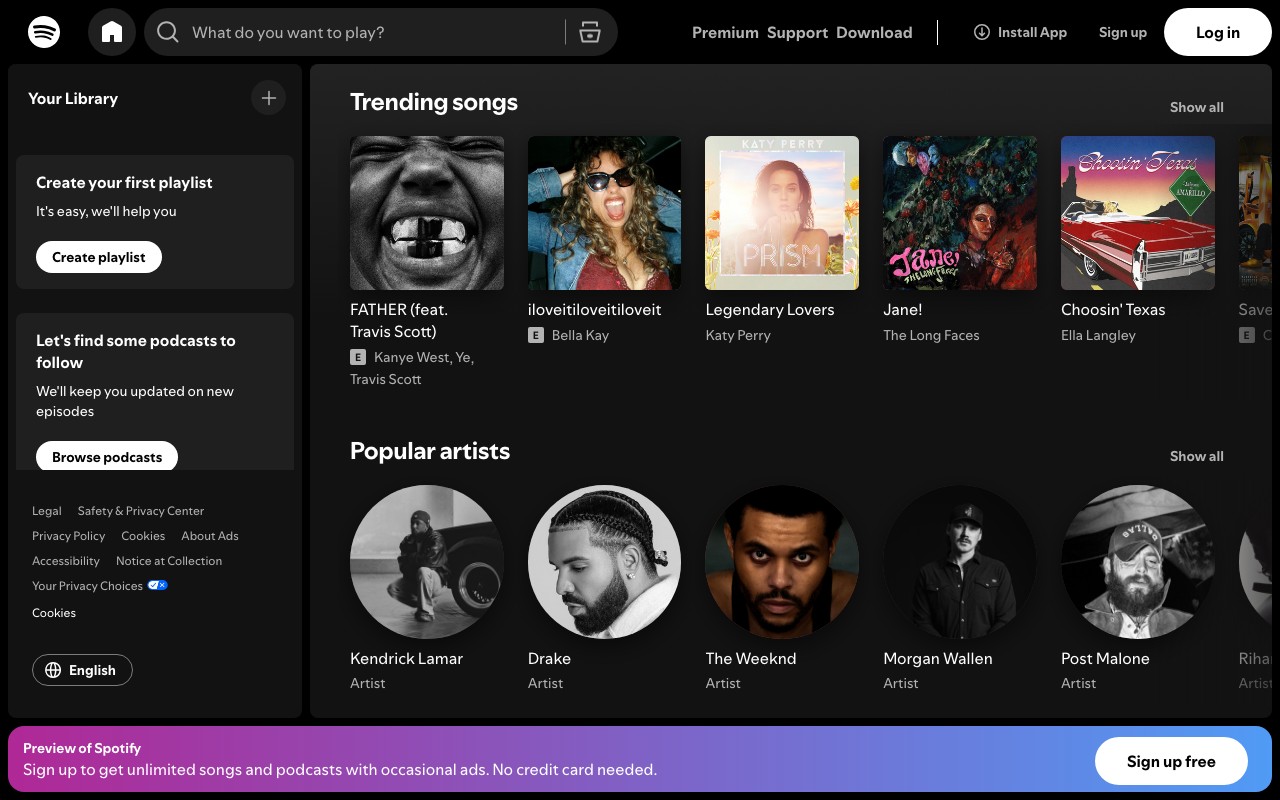
Task: Click the plus icon to create a playlist
Action: tap(268, 98)
